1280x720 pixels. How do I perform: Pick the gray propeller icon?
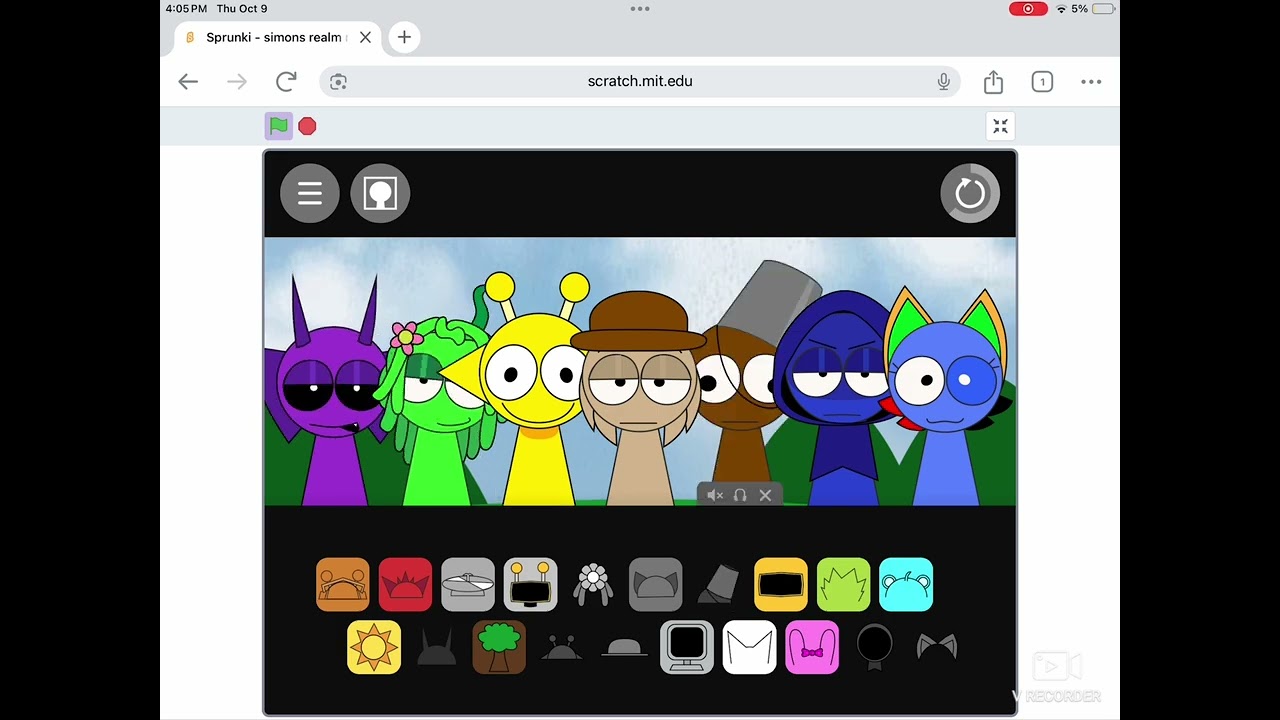tap(468, 584)
